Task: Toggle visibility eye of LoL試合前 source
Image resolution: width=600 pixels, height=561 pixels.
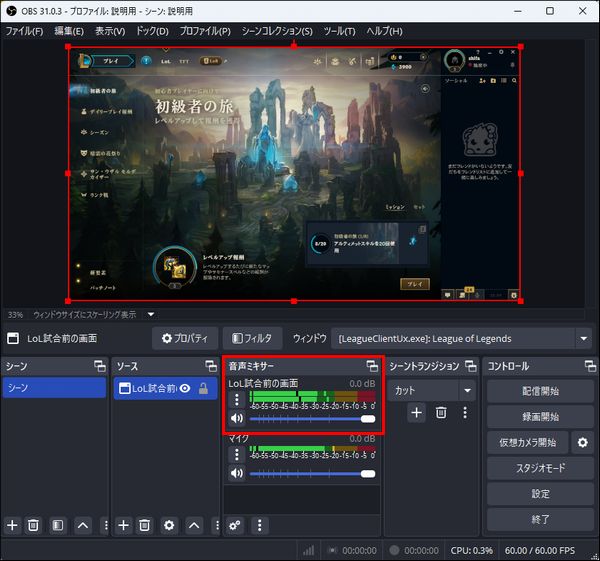Action: point(185,388)
